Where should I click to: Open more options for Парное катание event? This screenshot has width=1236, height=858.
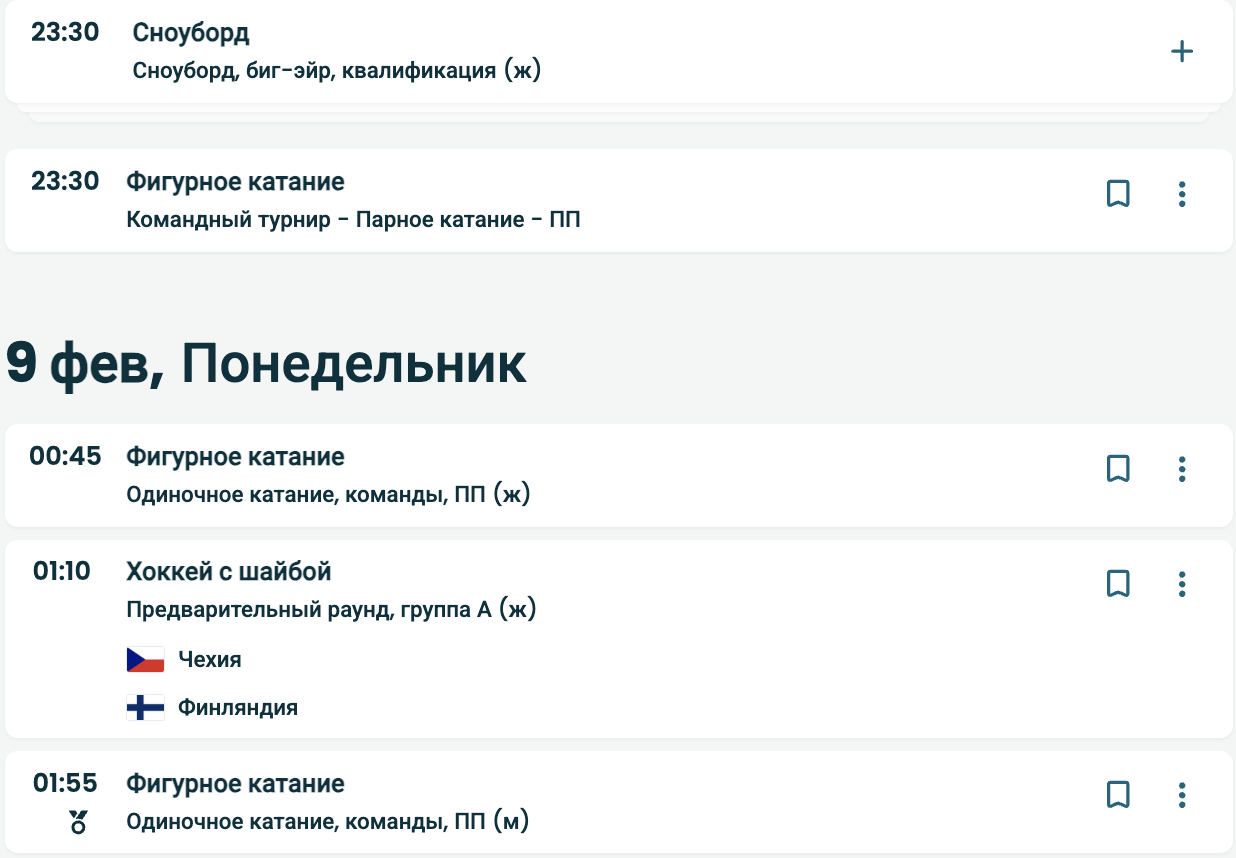[x=1182, y=194]
